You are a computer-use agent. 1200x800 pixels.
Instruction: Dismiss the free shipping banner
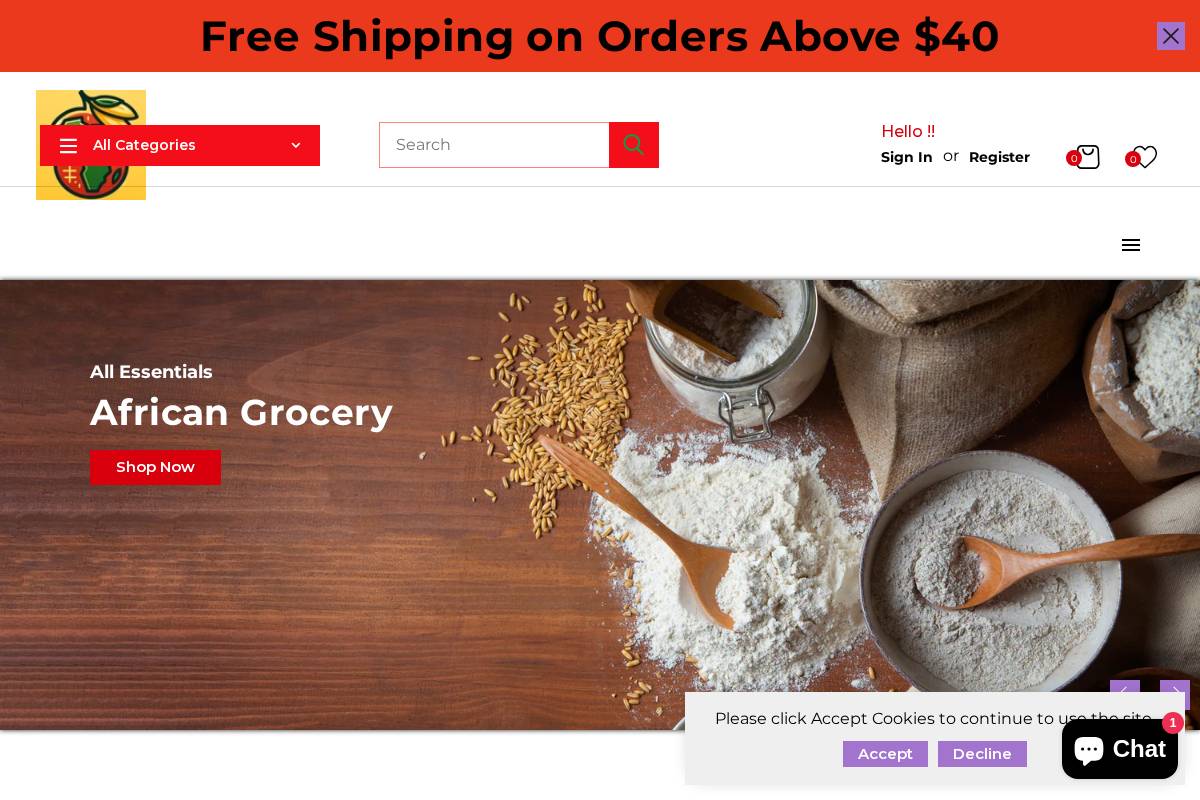(1171, 36)
